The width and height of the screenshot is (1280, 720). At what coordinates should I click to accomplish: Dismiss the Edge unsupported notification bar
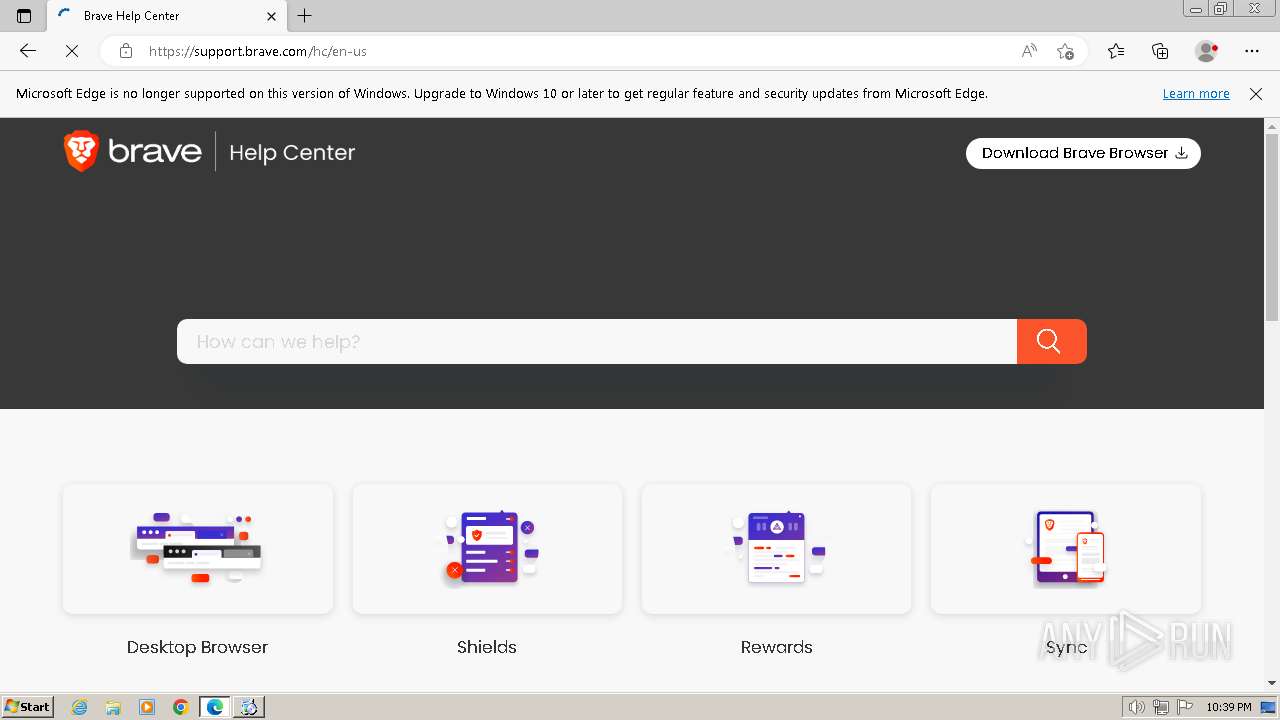point(1256,93)
